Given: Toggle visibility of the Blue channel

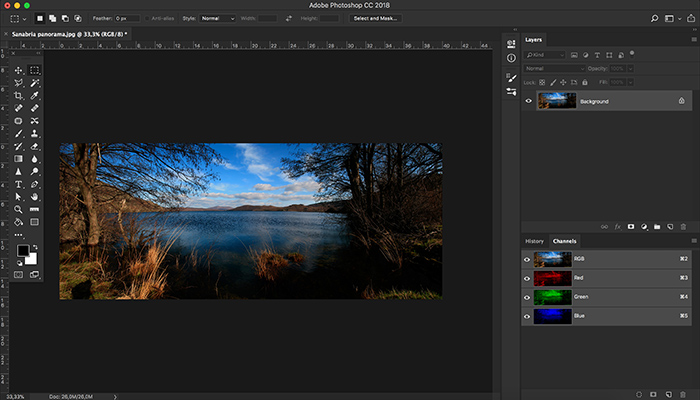Looking at the screenshot, I should [529, 315].
